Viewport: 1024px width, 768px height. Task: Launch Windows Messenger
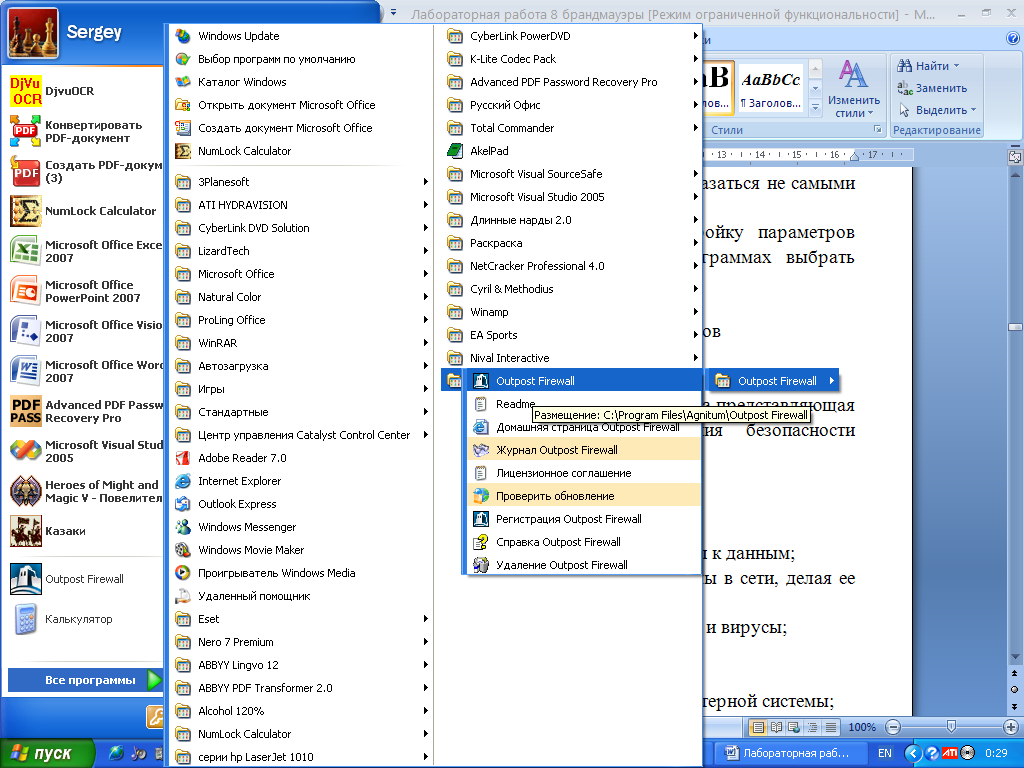(x=302, y=527)
